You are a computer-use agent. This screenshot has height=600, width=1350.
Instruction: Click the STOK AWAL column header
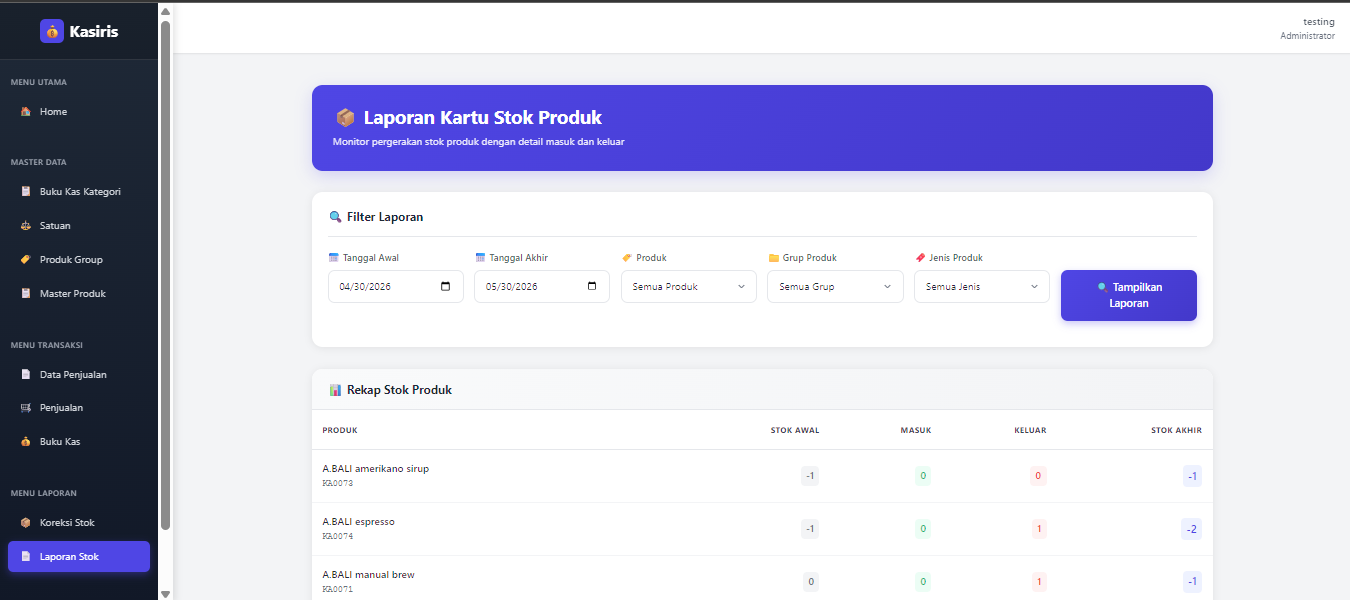(795, 431)
